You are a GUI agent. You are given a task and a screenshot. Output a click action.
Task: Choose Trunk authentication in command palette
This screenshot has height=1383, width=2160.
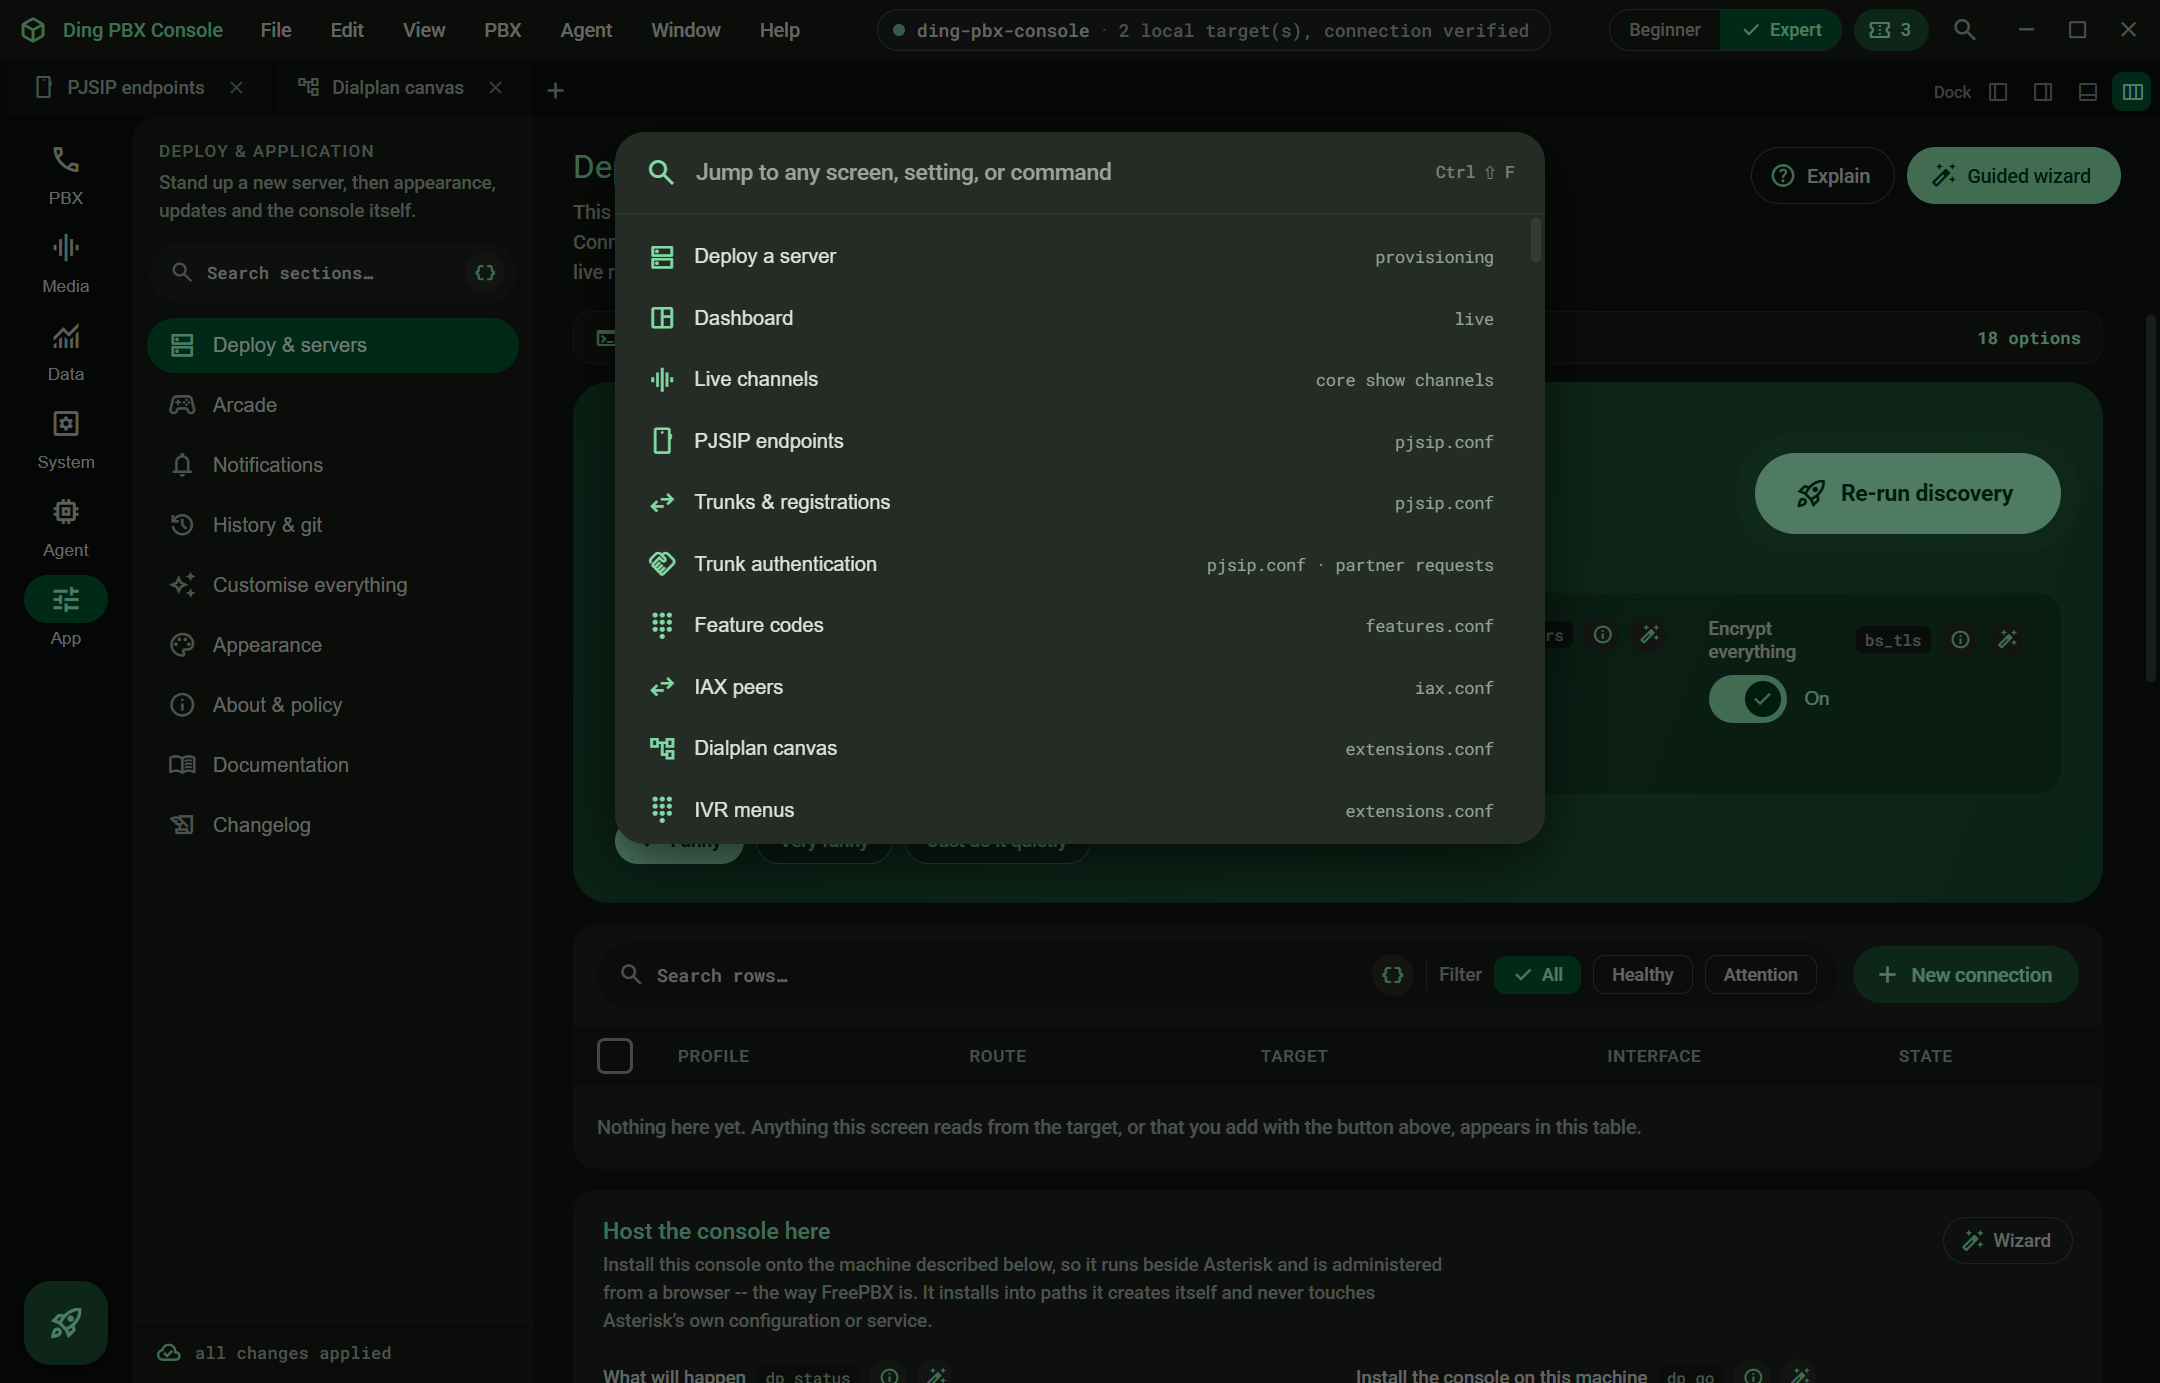(1071, 564)
